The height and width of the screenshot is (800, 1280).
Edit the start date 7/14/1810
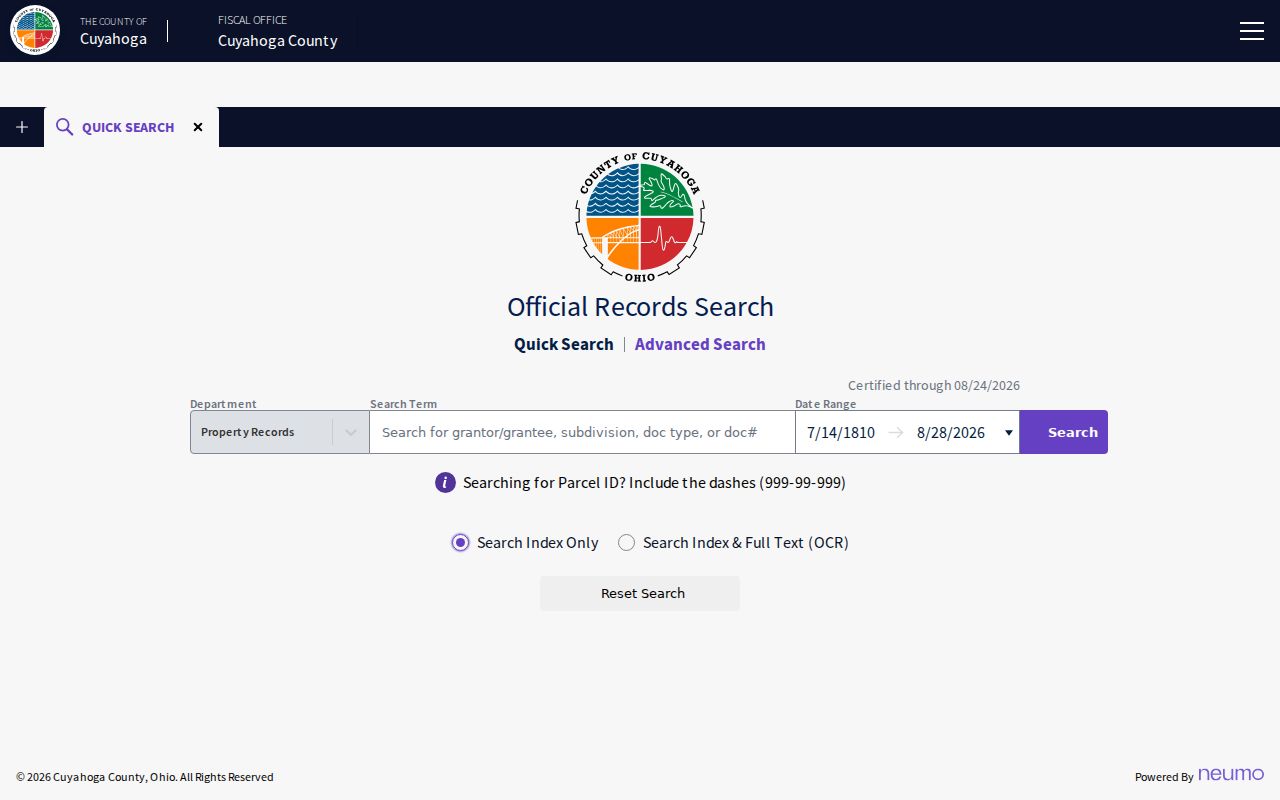(841, 433)
